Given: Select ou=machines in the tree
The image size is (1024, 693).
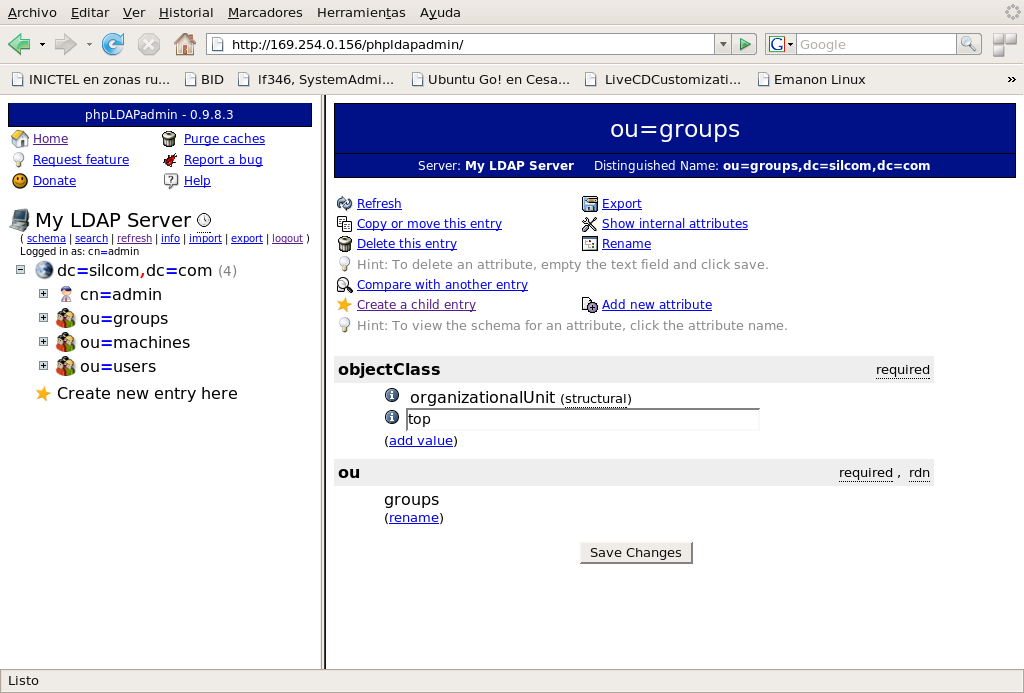Looking at the screenshot, I should coord(134,342).
